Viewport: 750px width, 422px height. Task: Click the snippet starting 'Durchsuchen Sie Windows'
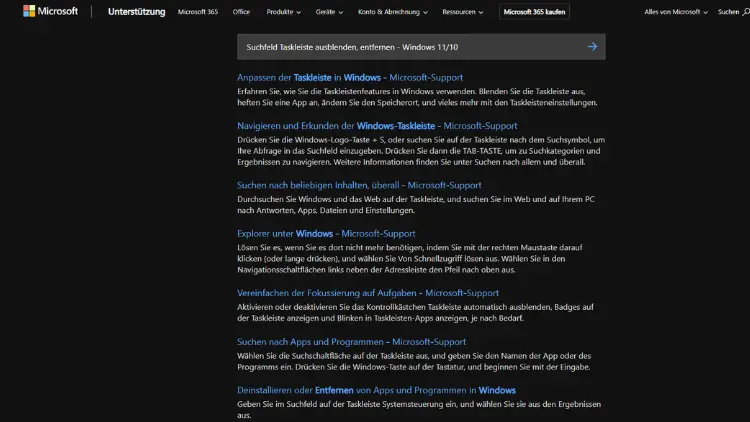coord(416,205)
